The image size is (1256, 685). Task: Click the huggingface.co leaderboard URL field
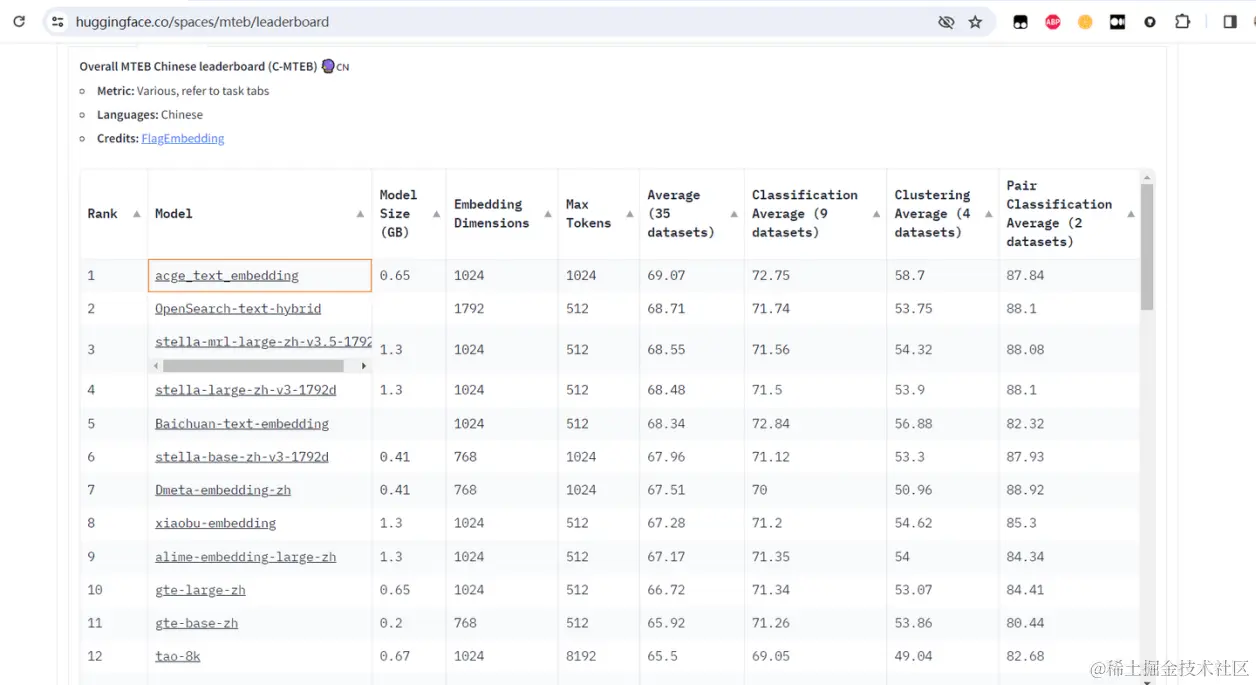tap(202, 21)
